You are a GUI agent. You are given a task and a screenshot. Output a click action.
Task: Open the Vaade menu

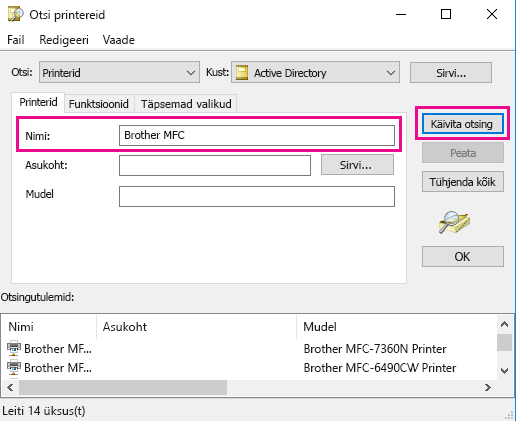pyautogui.click(x=119, y=40)
